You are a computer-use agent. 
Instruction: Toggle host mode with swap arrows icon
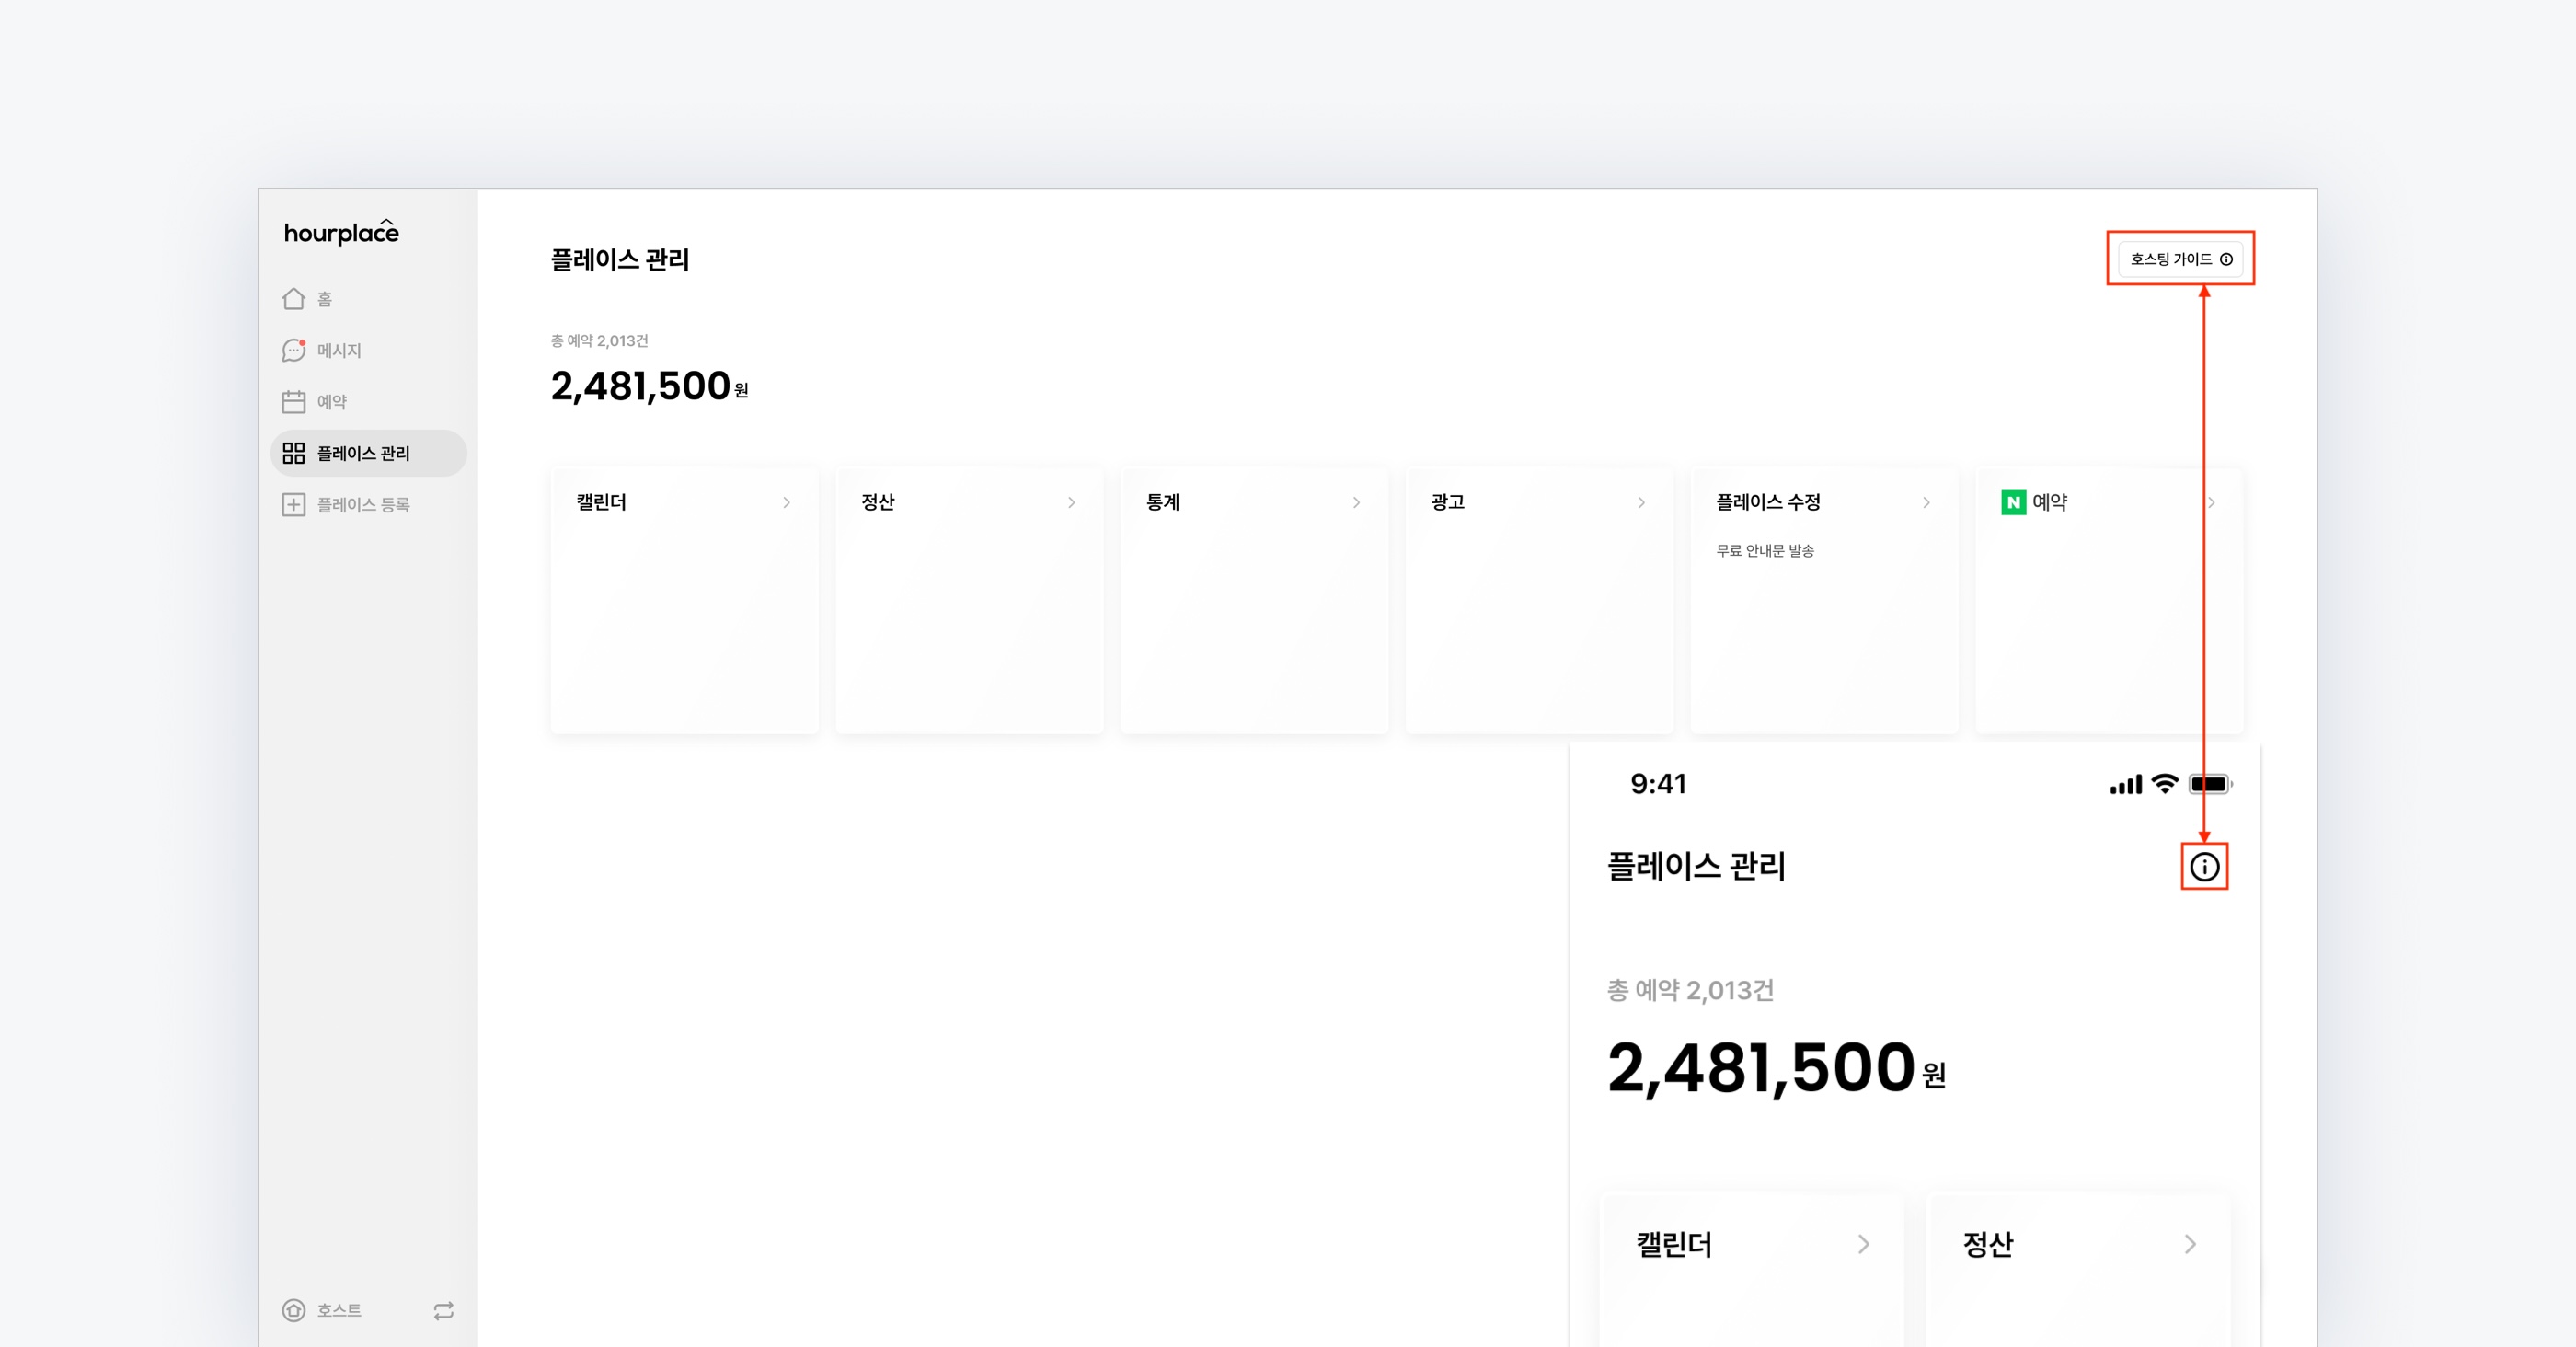[x=444, y=1310]
